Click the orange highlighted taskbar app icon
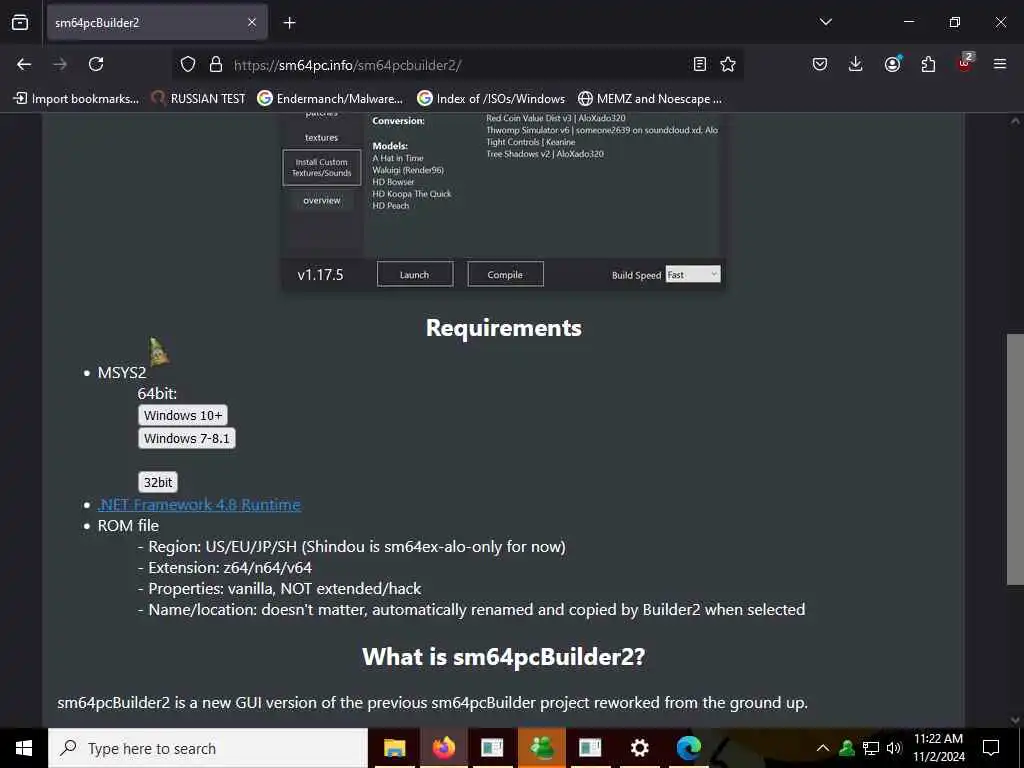1024x768 pixels. (x=541, y=748)
